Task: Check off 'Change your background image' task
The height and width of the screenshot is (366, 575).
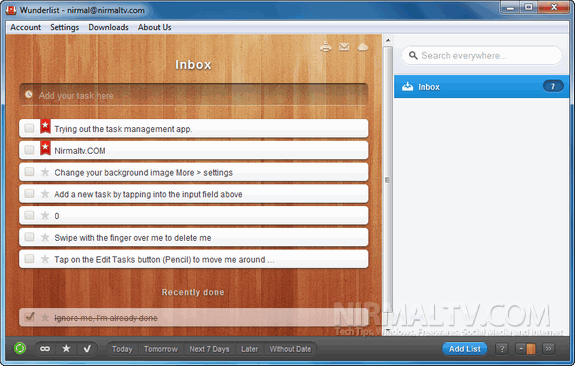Action: (x=29, y=172)
